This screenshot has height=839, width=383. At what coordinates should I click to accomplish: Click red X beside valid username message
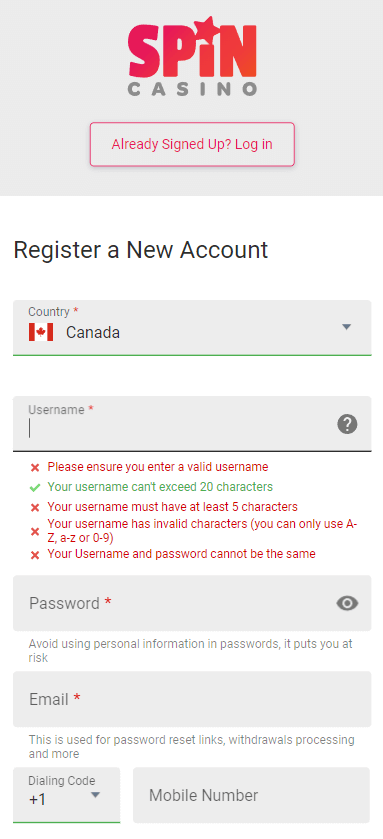click(35, 468)
